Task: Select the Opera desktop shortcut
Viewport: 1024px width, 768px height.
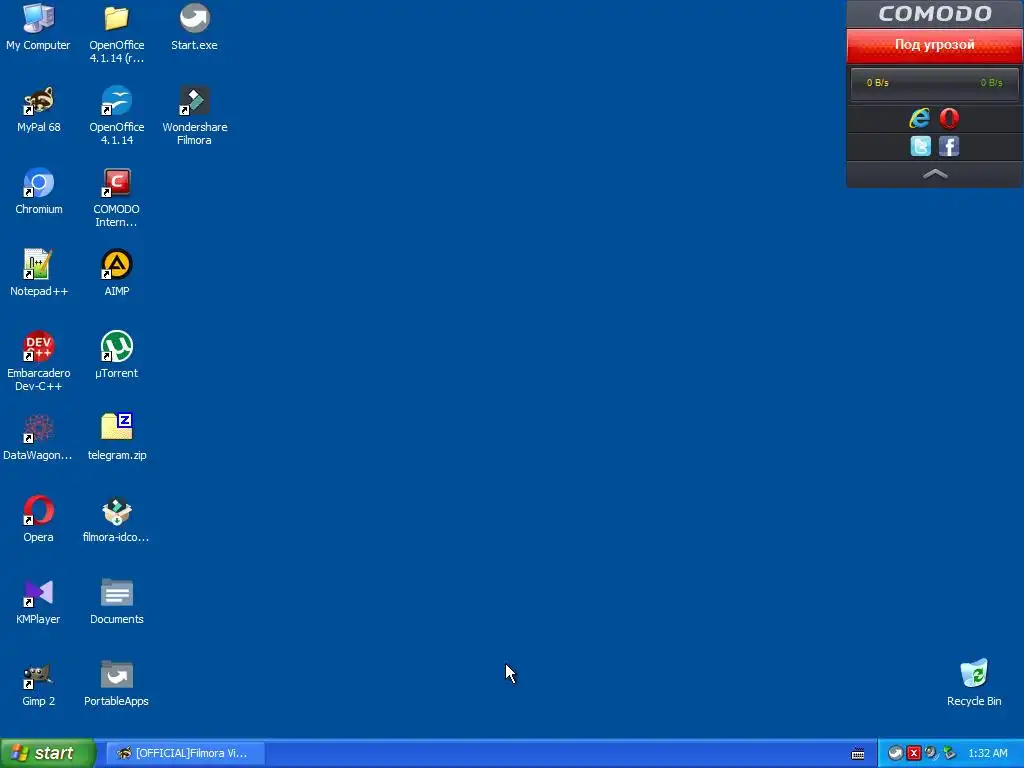Action: [38, 519]
